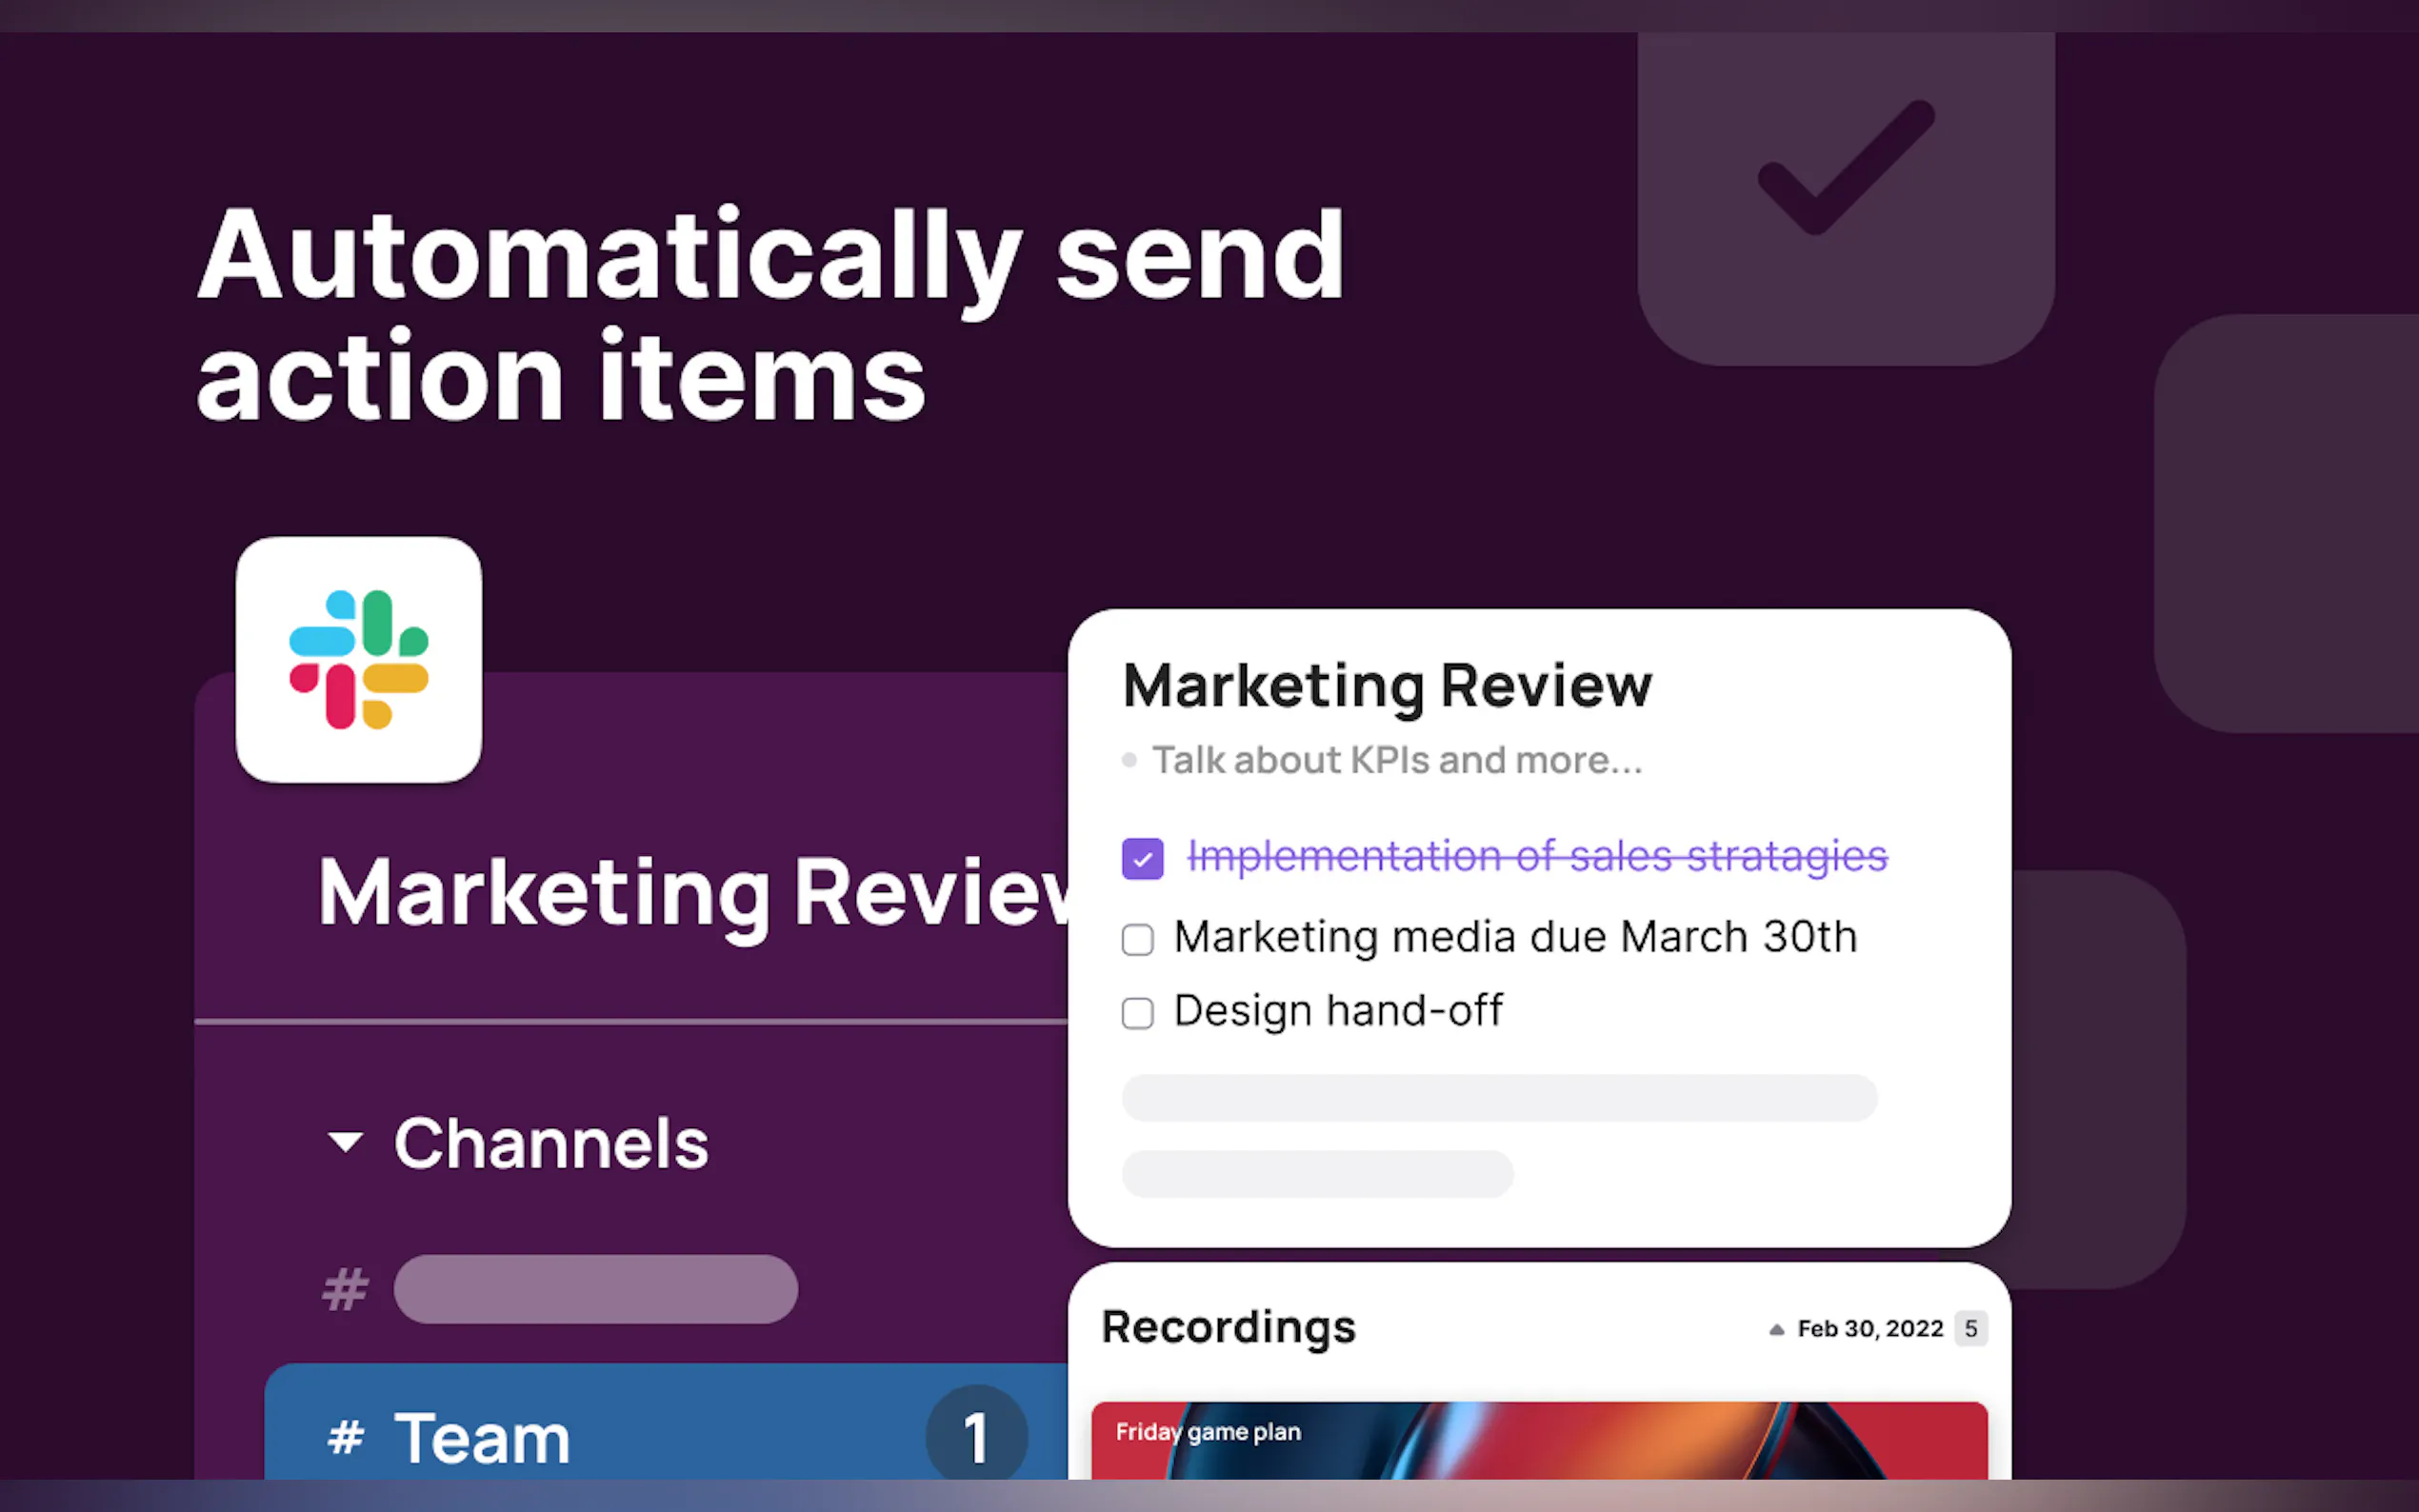
Task: Uncheck Implementation of sales stratagies checkbox
Action: [1142, 858]
